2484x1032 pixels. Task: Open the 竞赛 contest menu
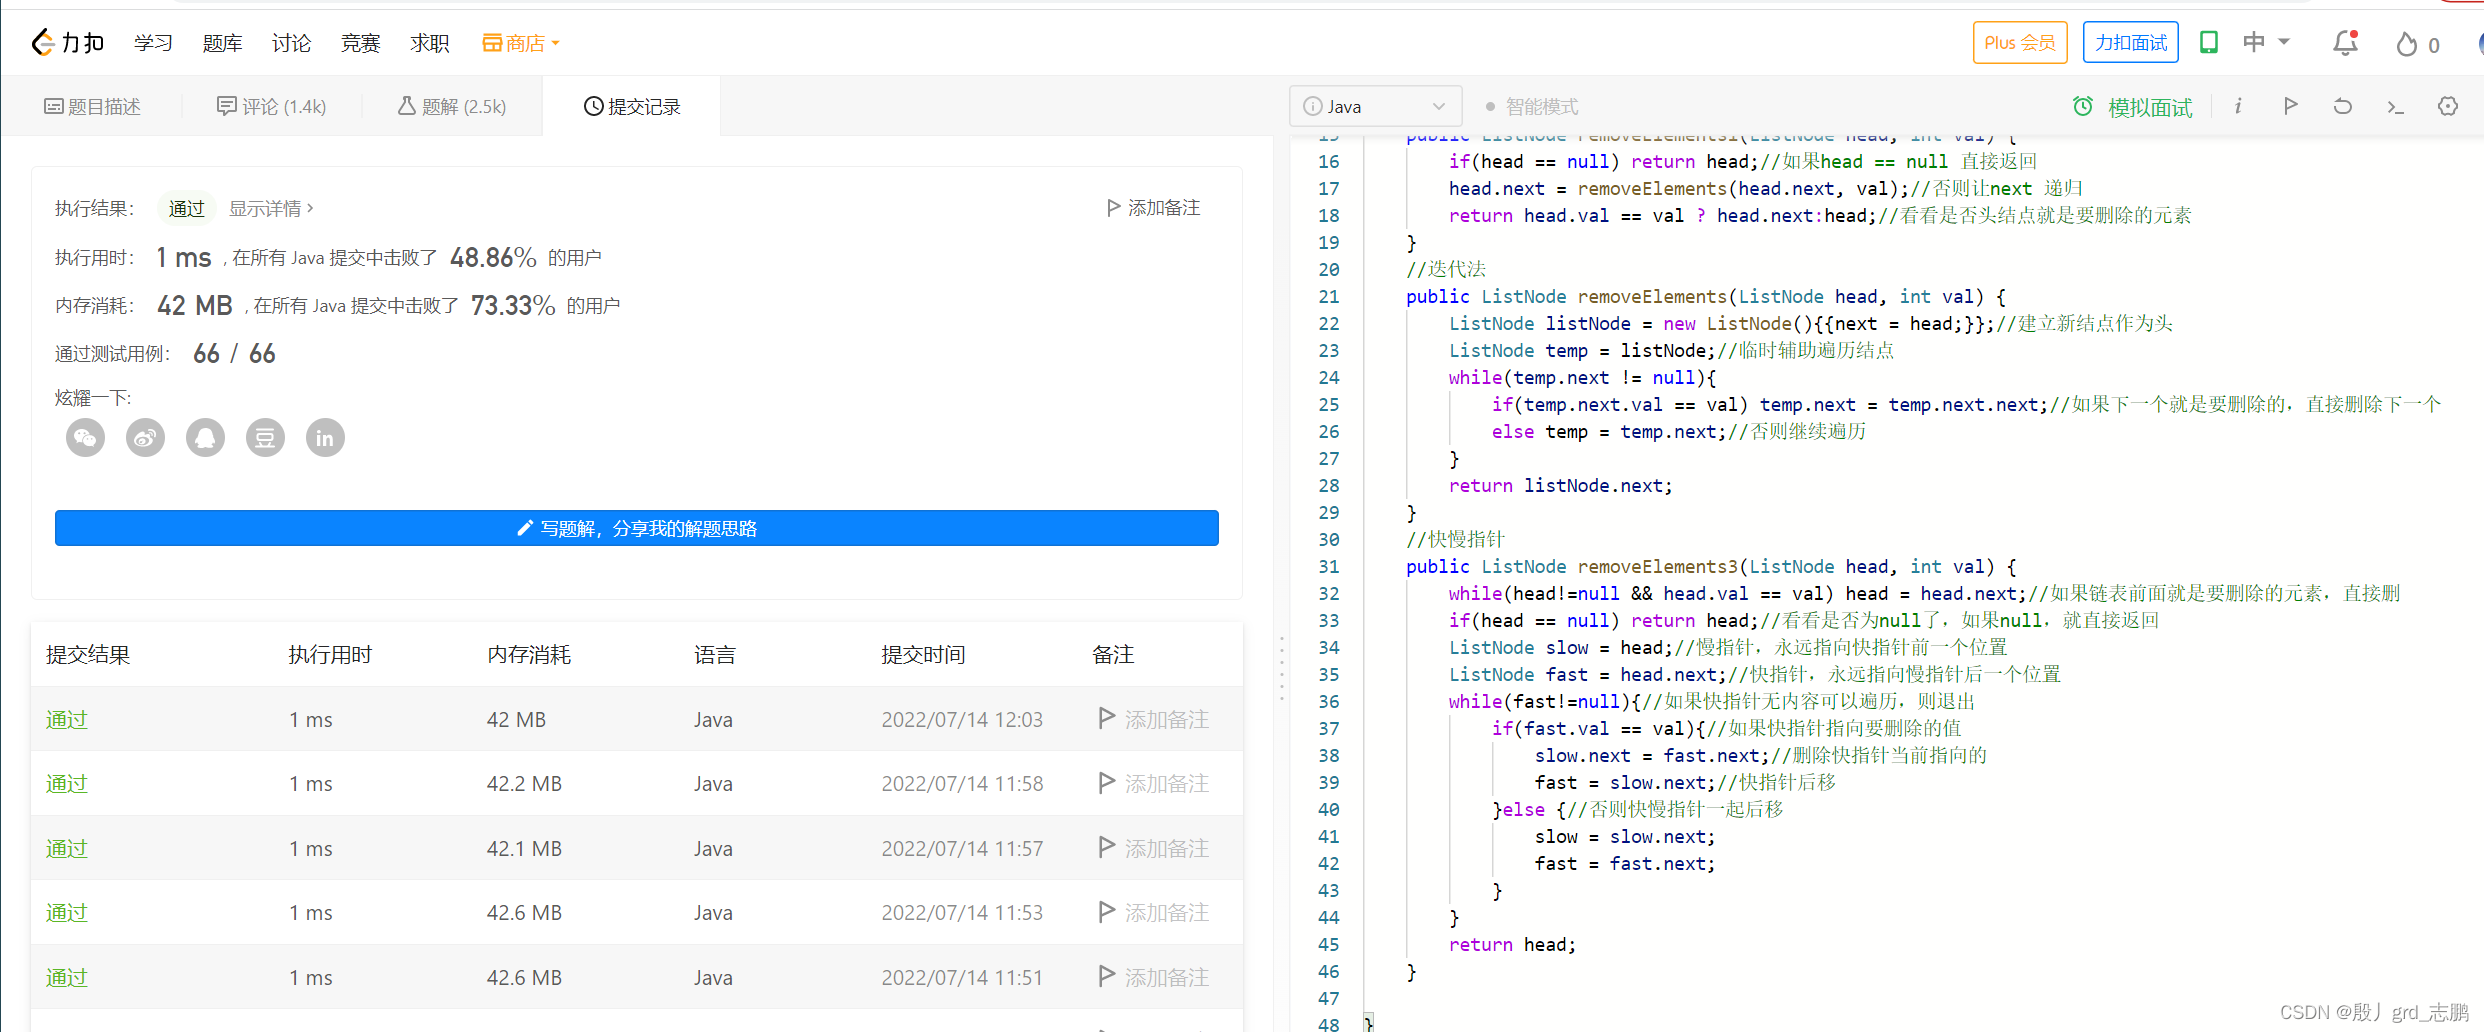coord(360,43)
